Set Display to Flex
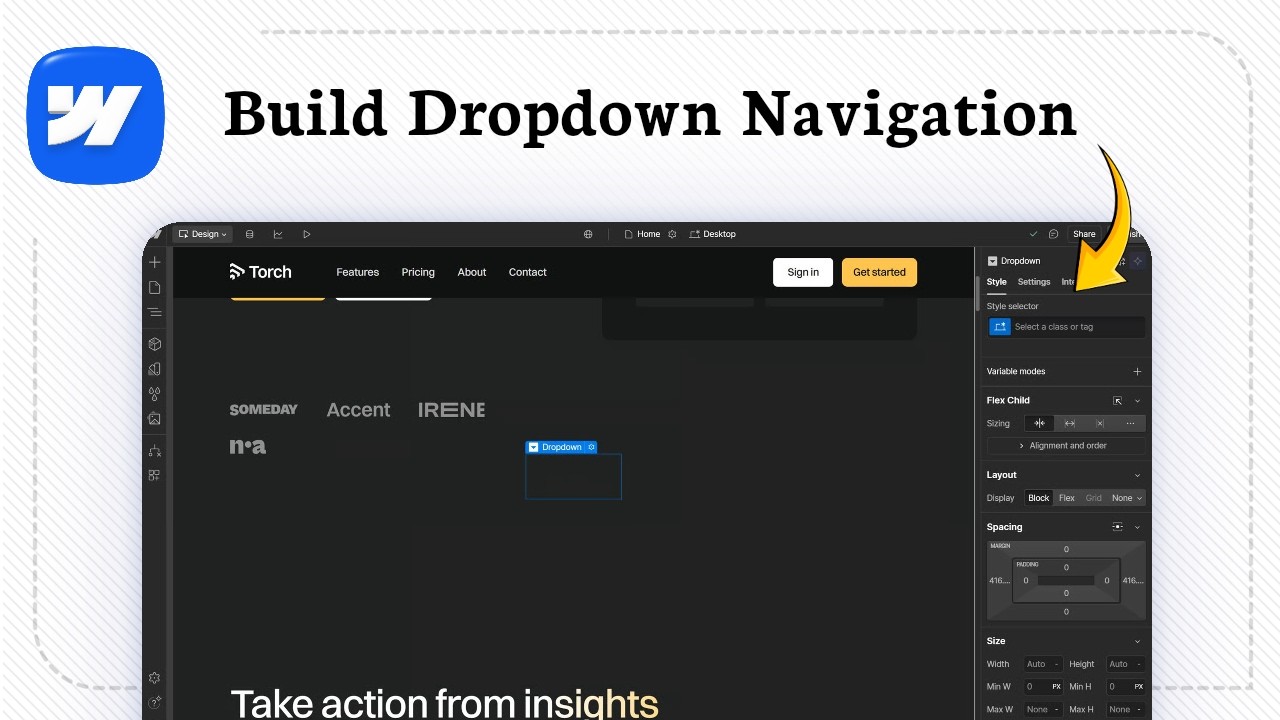This screenshot has height=720, width=1280. click(1067, 498)
